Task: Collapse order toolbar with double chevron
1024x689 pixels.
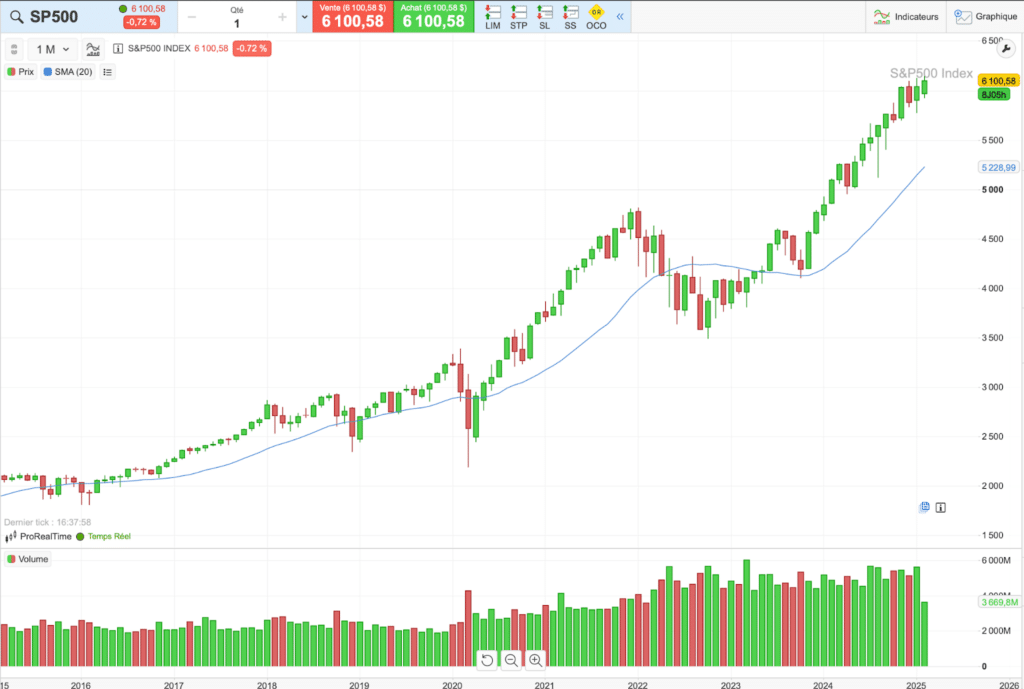Action: (620, 16)
